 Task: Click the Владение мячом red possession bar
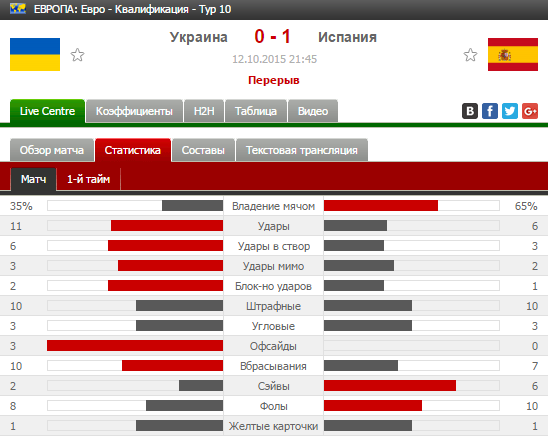381,205
